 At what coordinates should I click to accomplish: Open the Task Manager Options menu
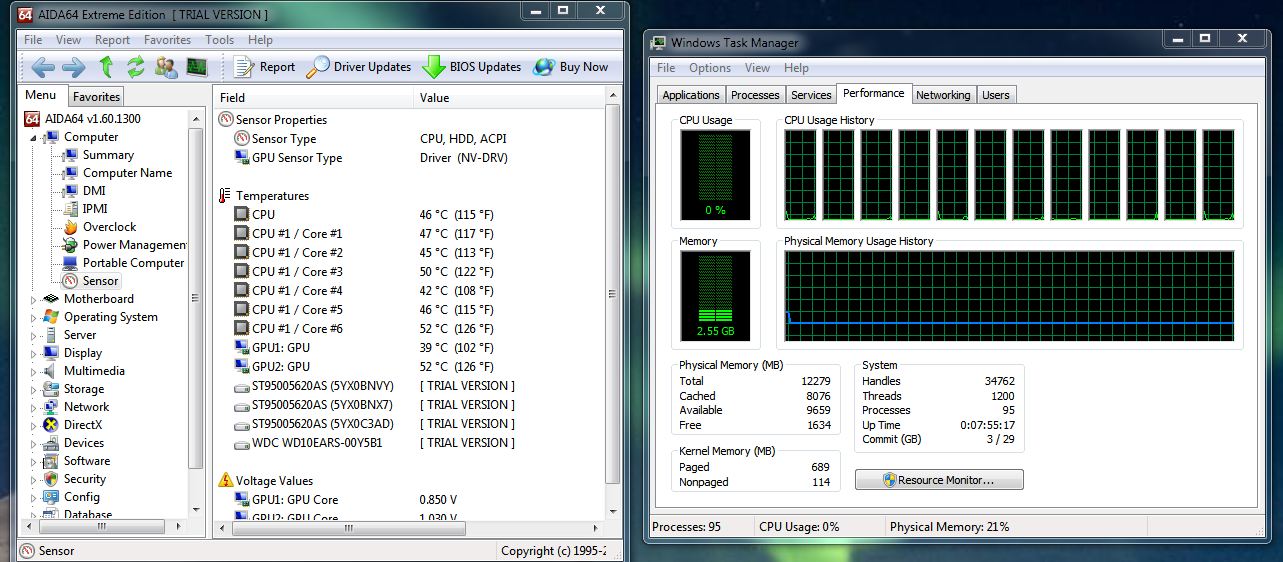click(710, 68)
